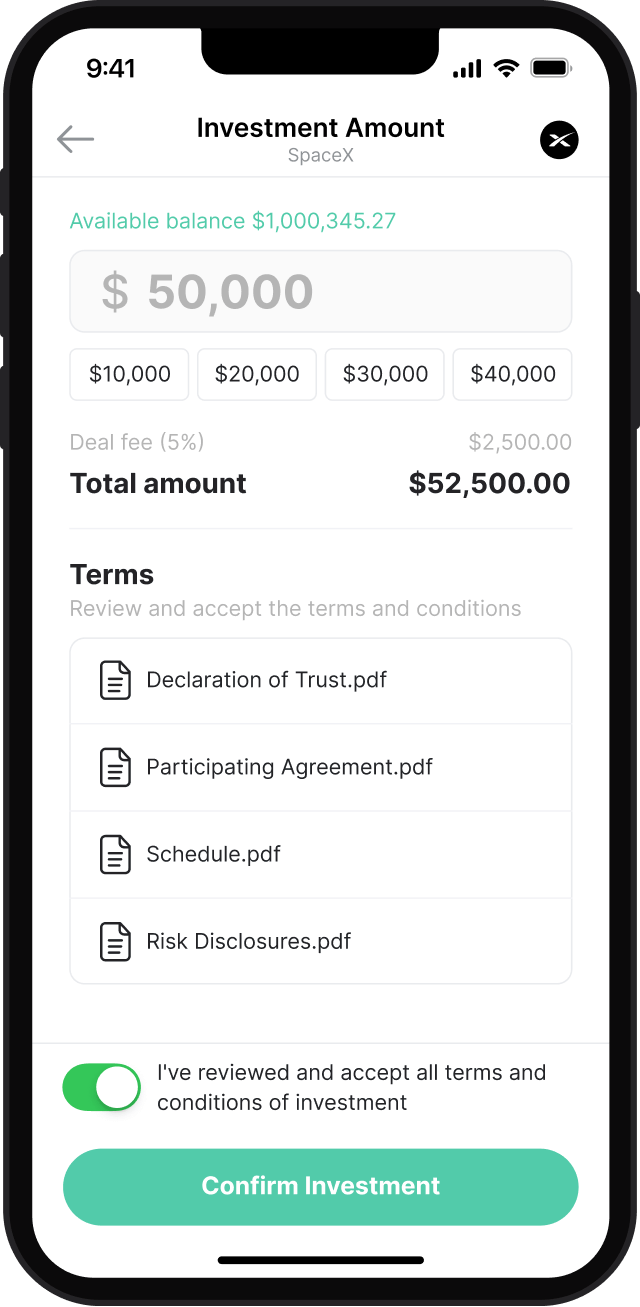Tap the battery status icon
This screenshot has width=640, height=1307.
pyautogui.click(x=550, y=68)
